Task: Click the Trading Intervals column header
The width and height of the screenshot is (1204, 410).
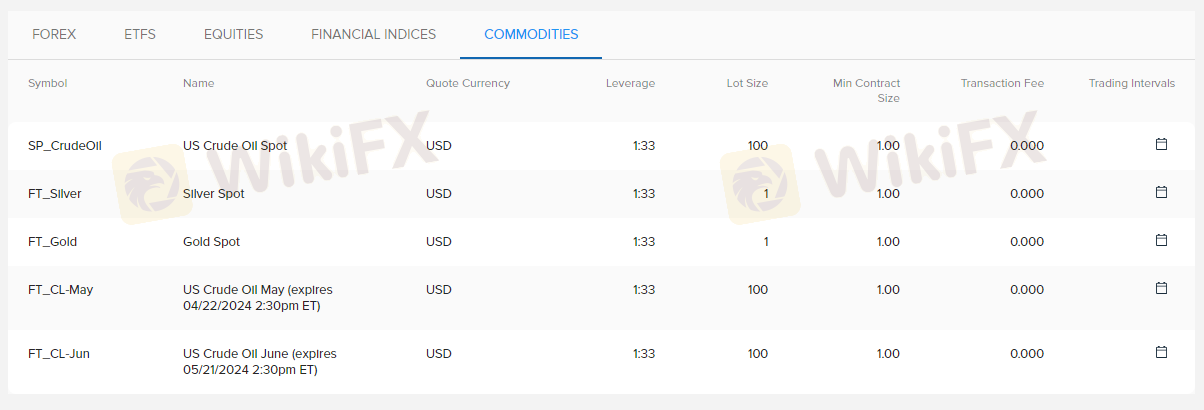Action: click(1132, 83)
